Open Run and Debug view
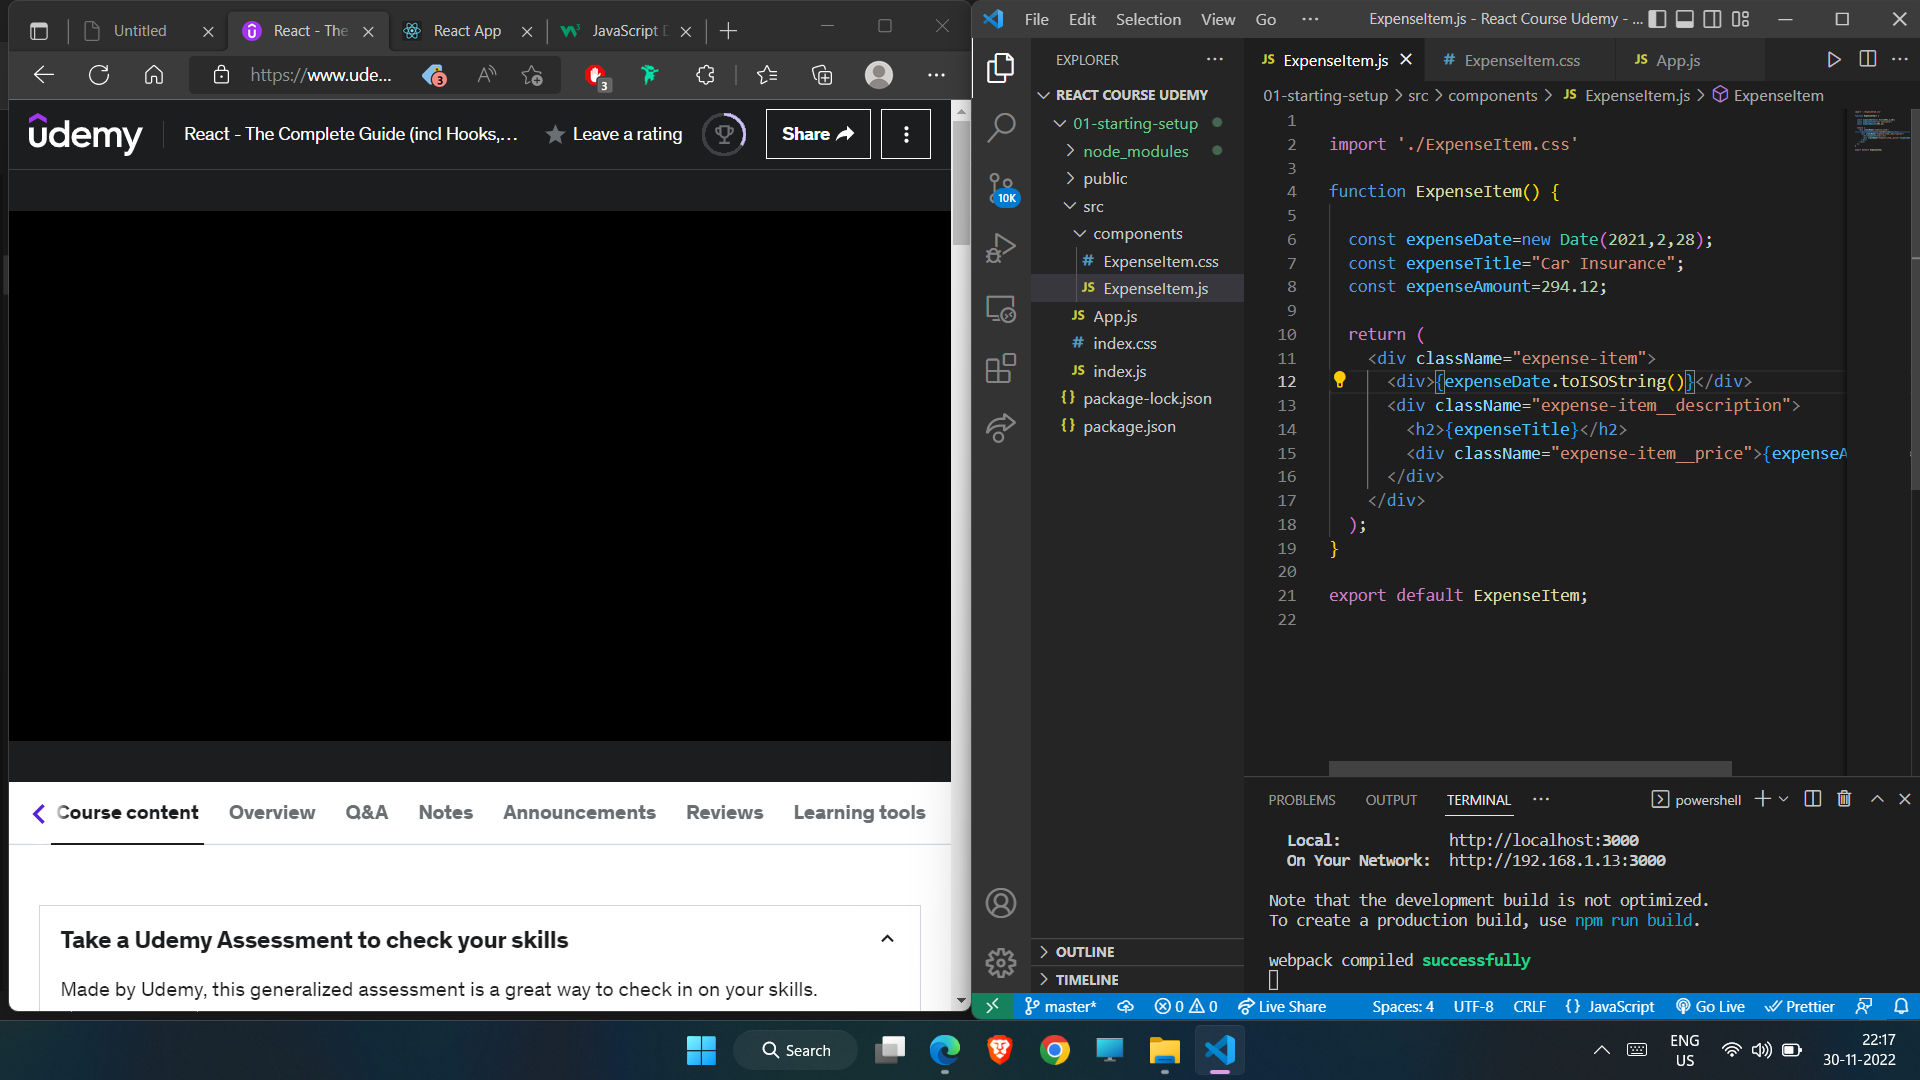The width and height of the screenshot is (1920, 1080). [1001, 248]
